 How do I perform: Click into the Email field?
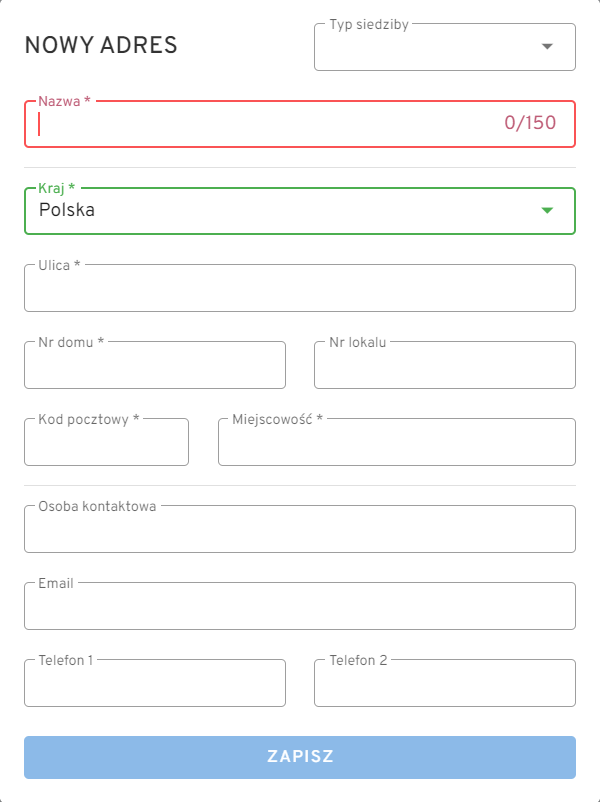click(300, 607)
